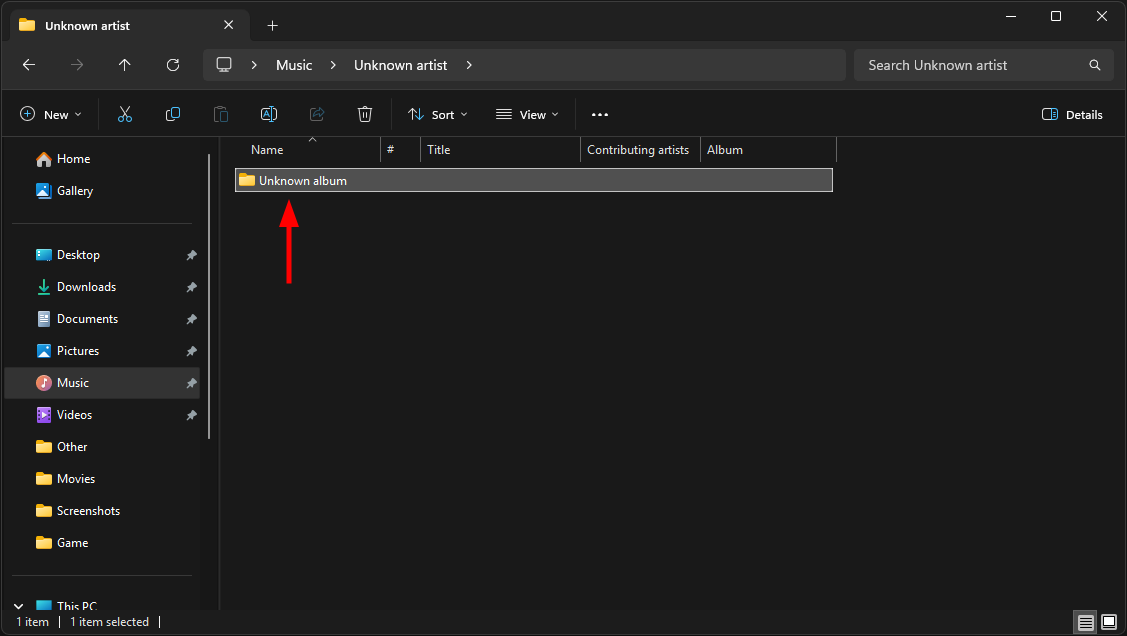
Task: Toggle the Details pane
Action: (x=1072, y=115)
